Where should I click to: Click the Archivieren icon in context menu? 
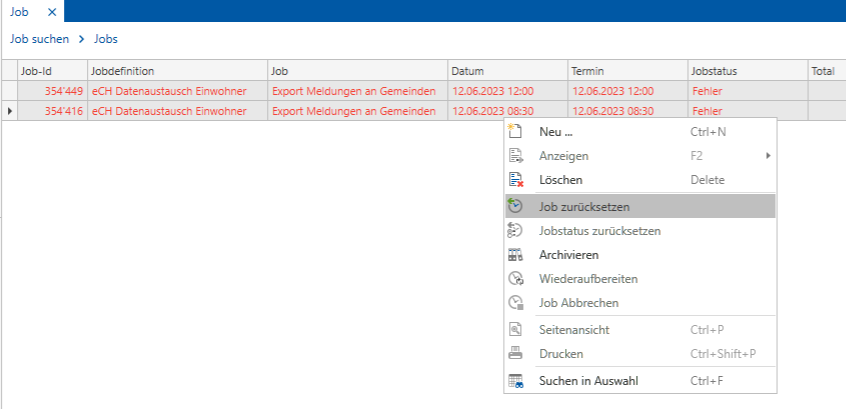516,255
